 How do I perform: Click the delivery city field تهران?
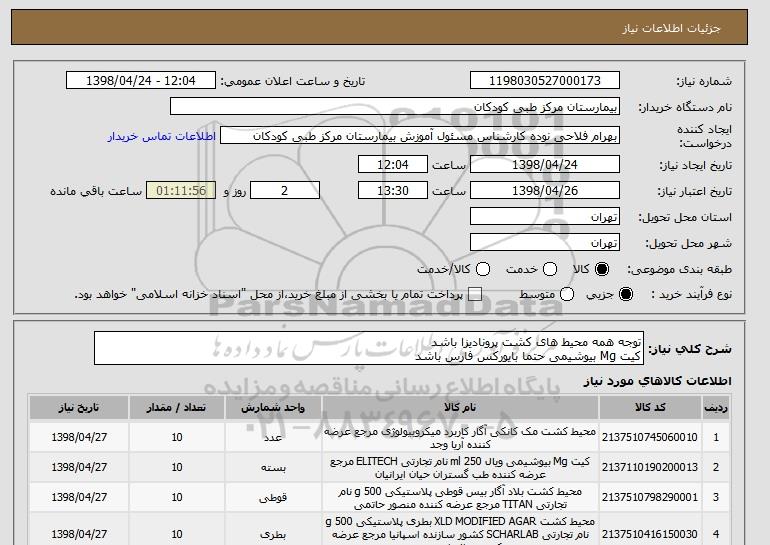coord(545,243)
